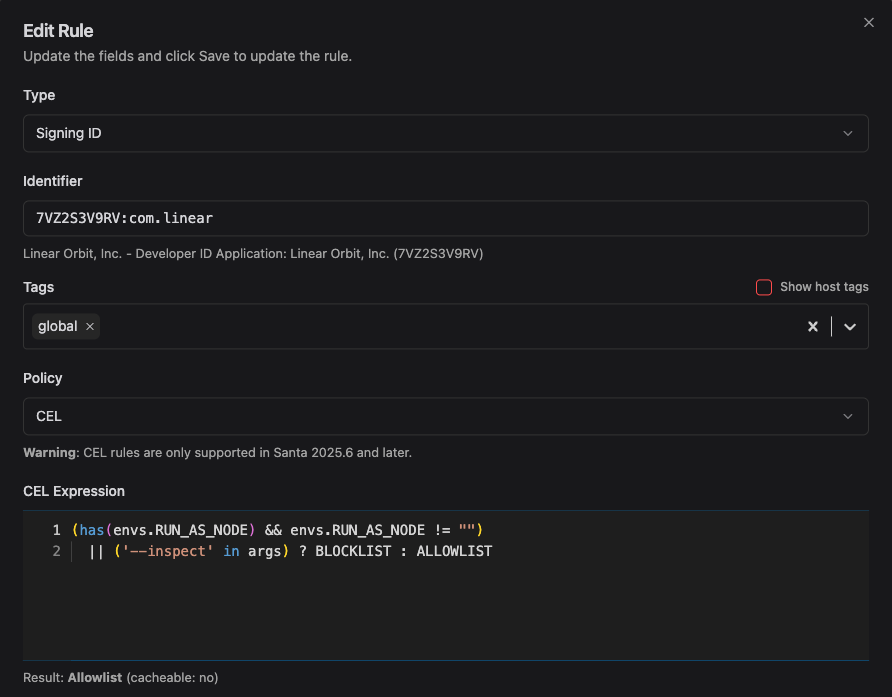The width and height of the screenshot is (892, 697).
Task: Clear all selected tags
Action: [813, 326]
